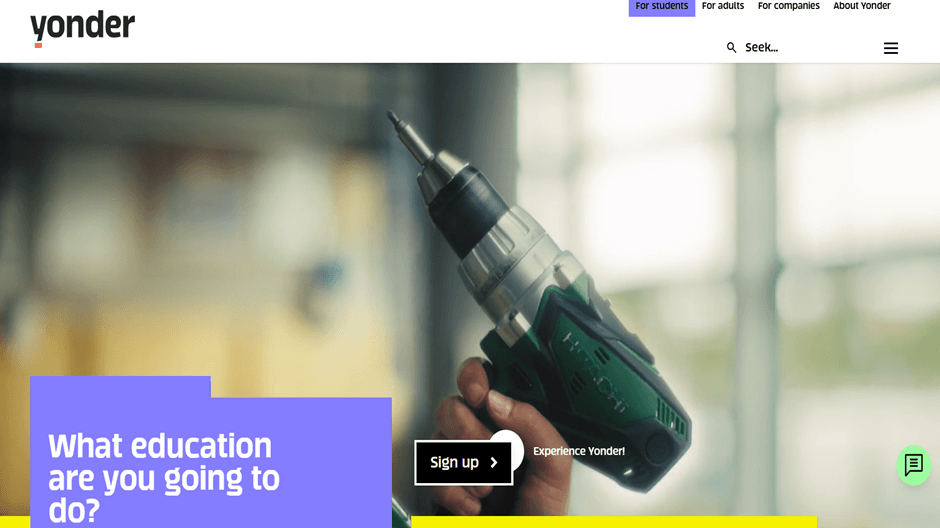
Task: Open the hamburger menu icon
Action: (891, 48)
